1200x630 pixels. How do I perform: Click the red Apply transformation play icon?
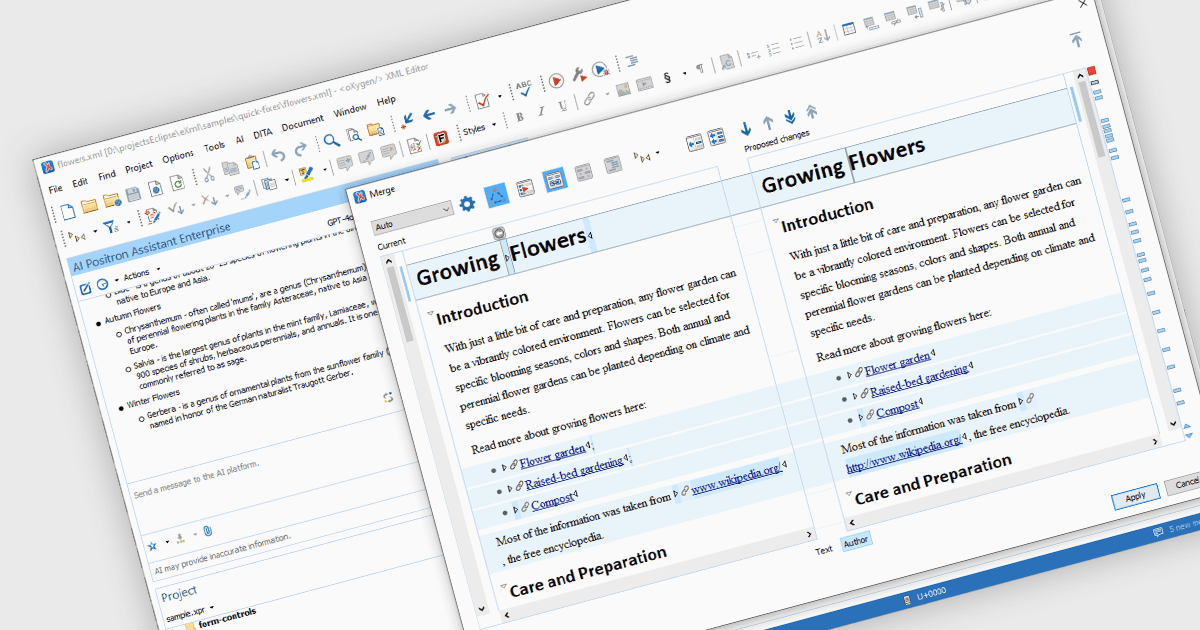(556, 79)
